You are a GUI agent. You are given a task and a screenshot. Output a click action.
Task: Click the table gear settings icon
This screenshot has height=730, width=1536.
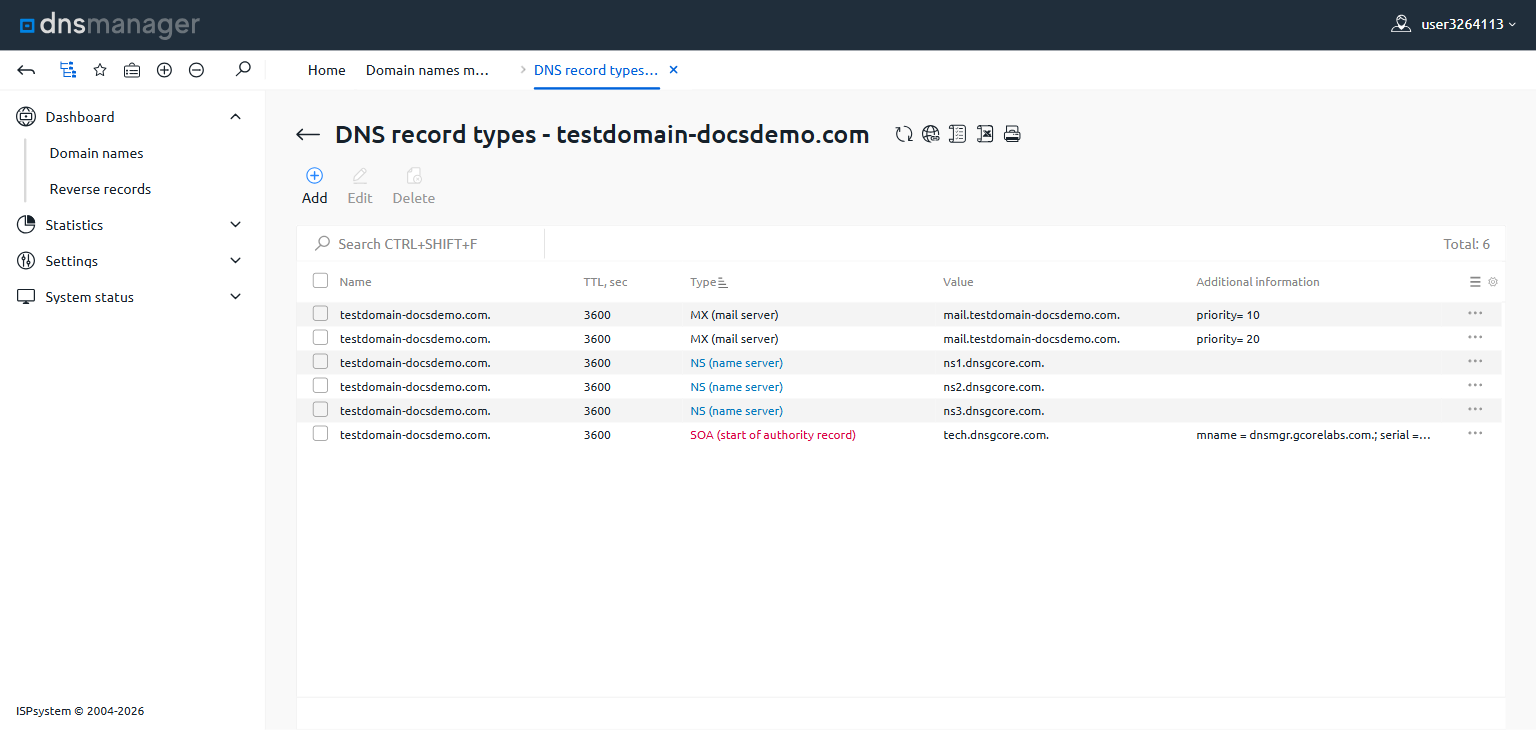coord(1493,282)
